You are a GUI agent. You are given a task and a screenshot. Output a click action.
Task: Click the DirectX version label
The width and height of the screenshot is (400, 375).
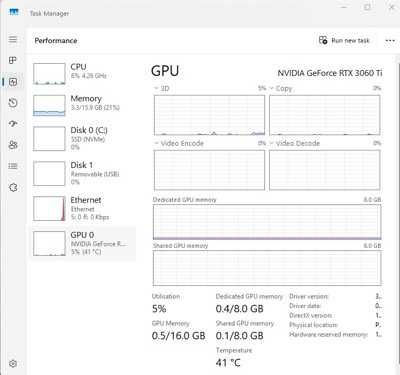pos(310,315)
